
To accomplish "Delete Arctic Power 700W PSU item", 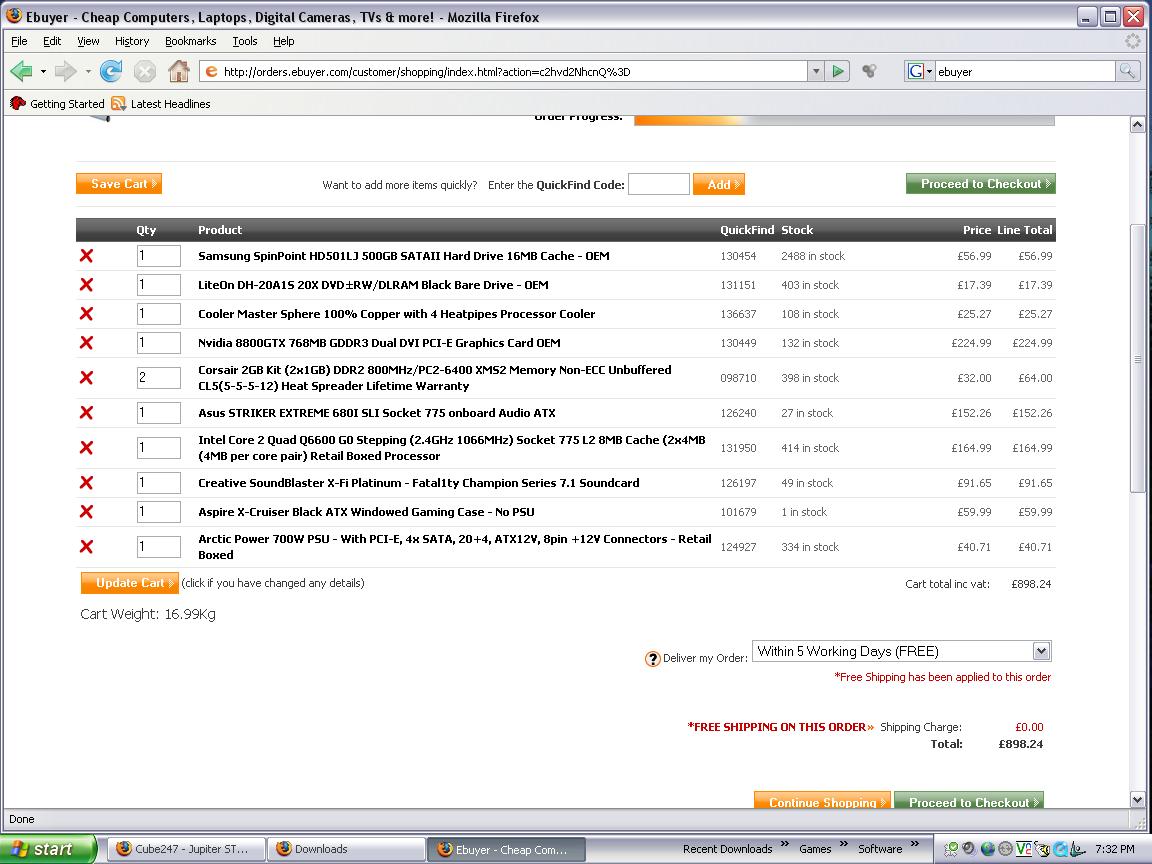I will pos(87,547).
